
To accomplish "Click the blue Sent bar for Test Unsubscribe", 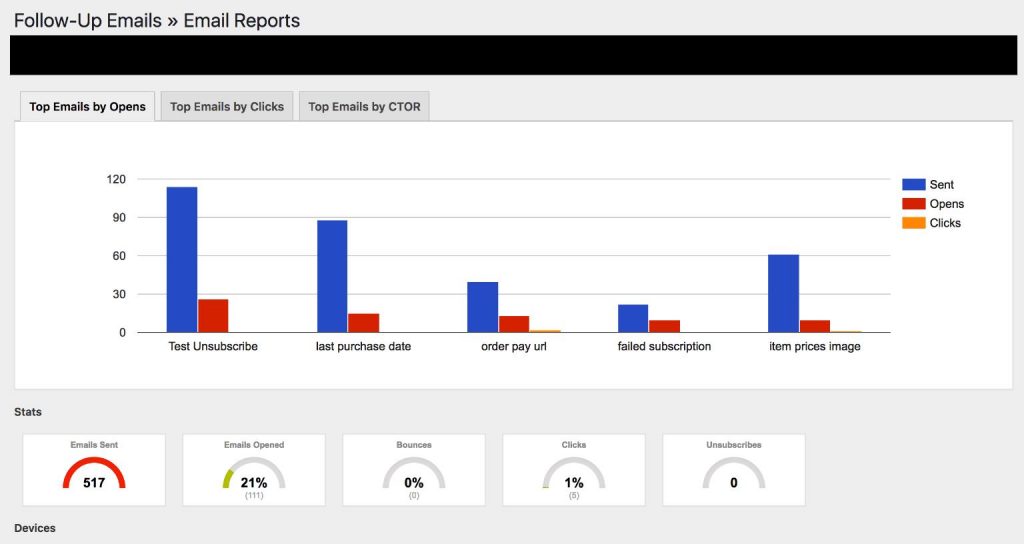I will [182, 260].
